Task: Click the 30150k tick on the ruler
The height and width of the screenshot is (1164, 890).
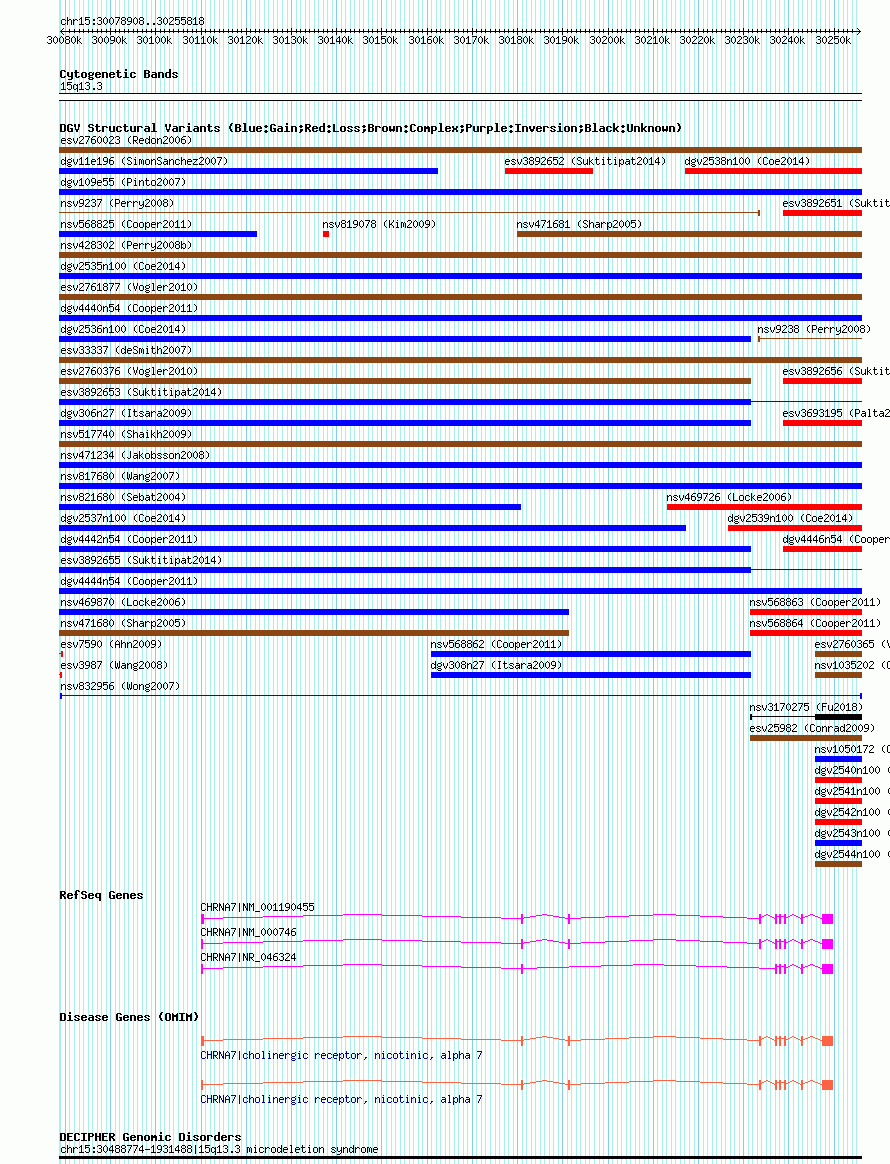Action: (380, 40)
